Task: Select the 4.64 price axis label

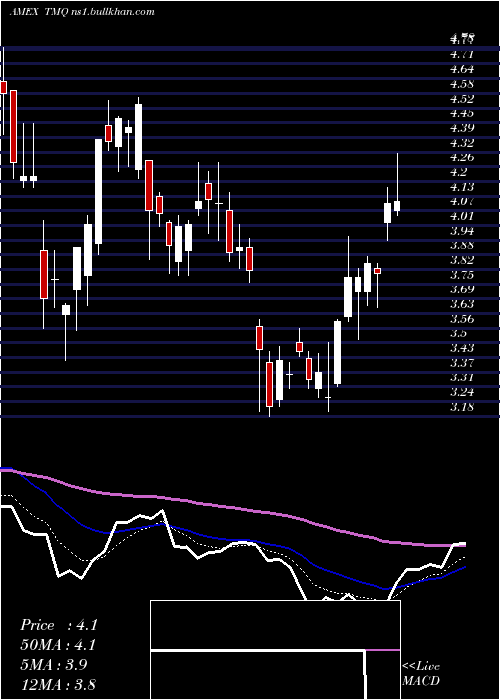Action: (462, 70)
